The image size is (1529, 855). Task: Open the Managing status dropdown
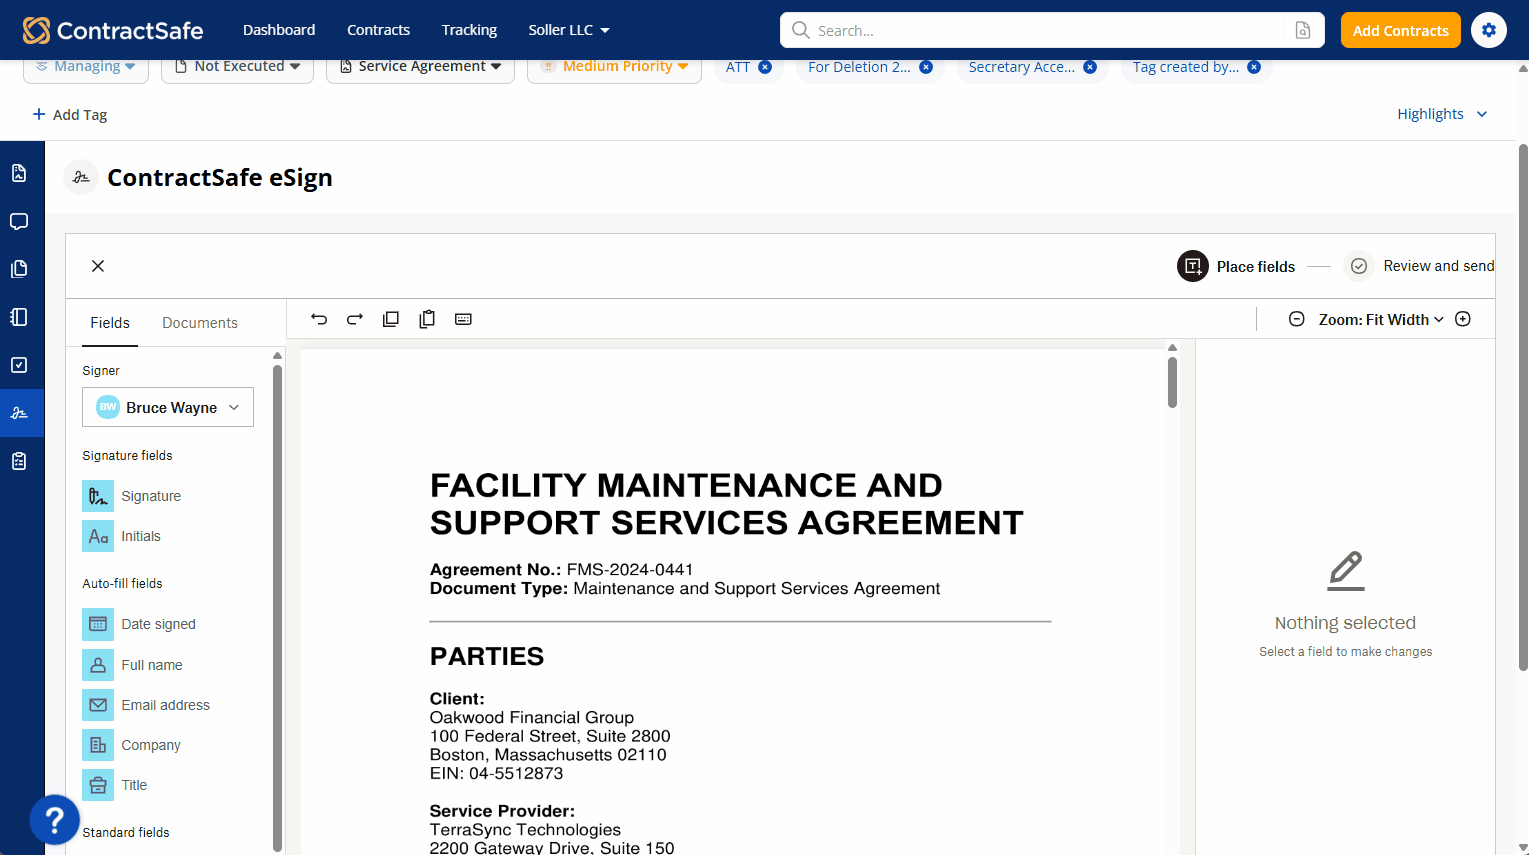[86, 67]
